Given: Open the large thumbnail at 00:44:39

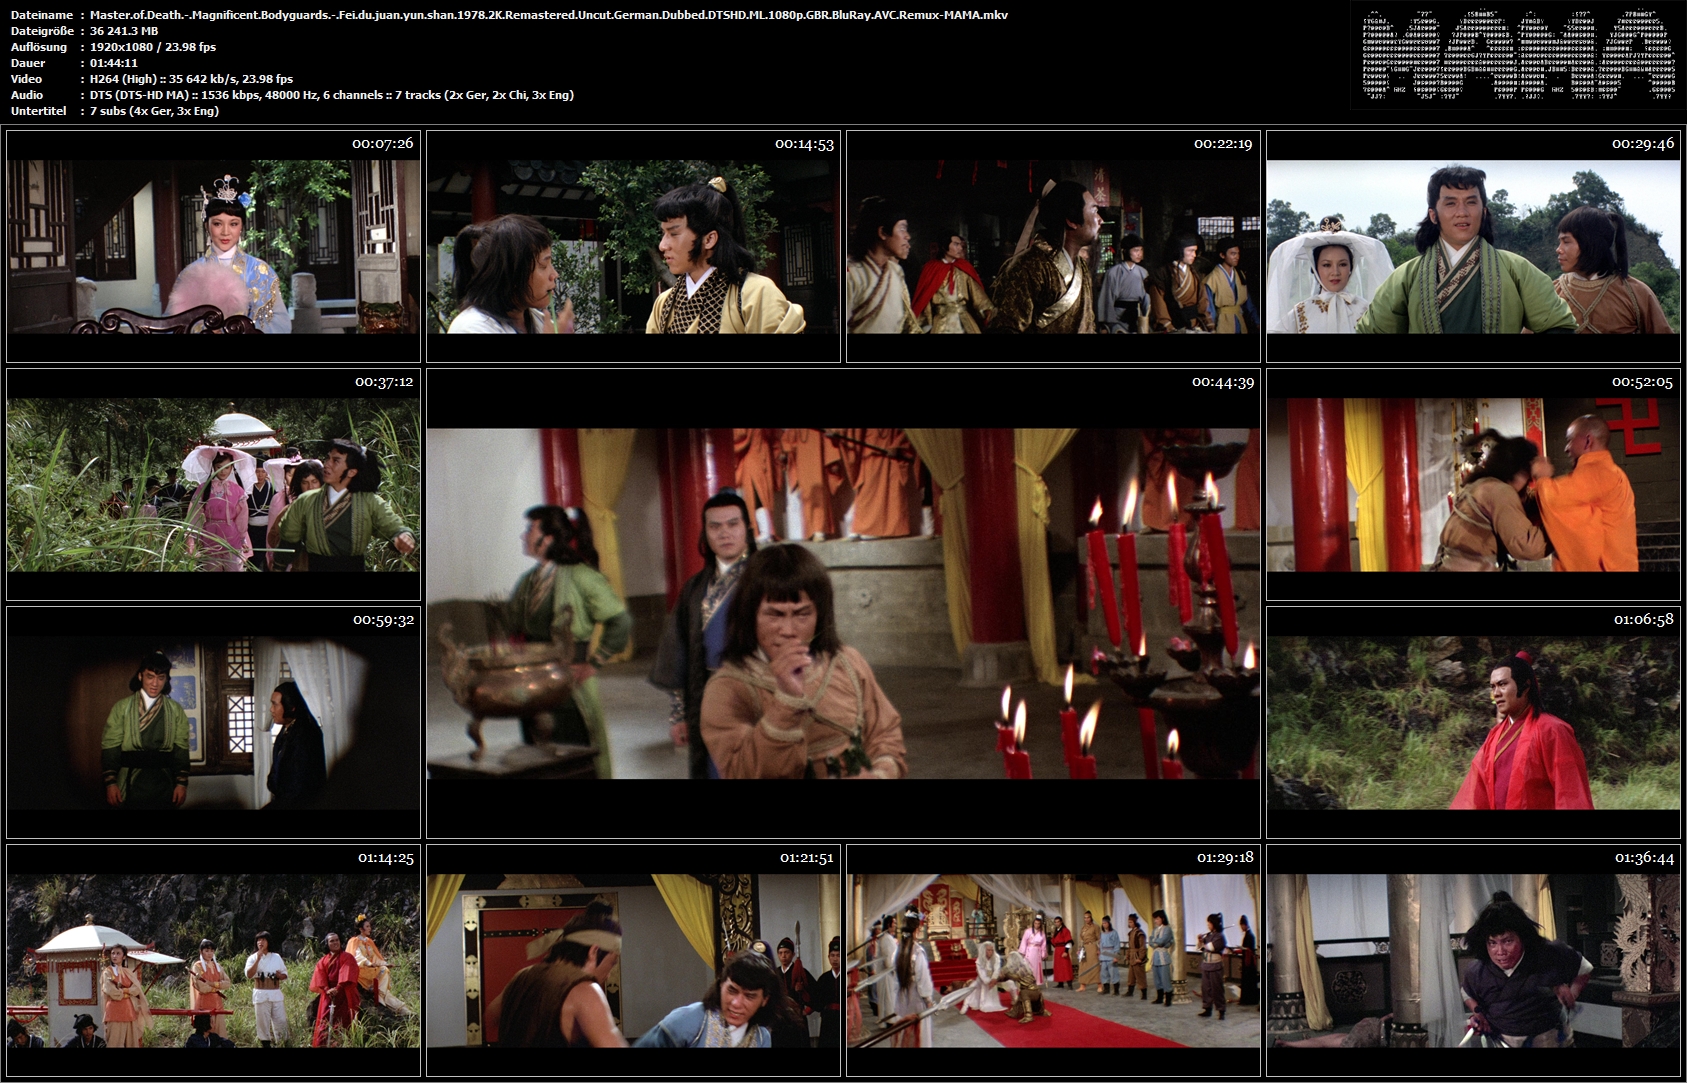Looking at the screenshot, I should (843, 603).
